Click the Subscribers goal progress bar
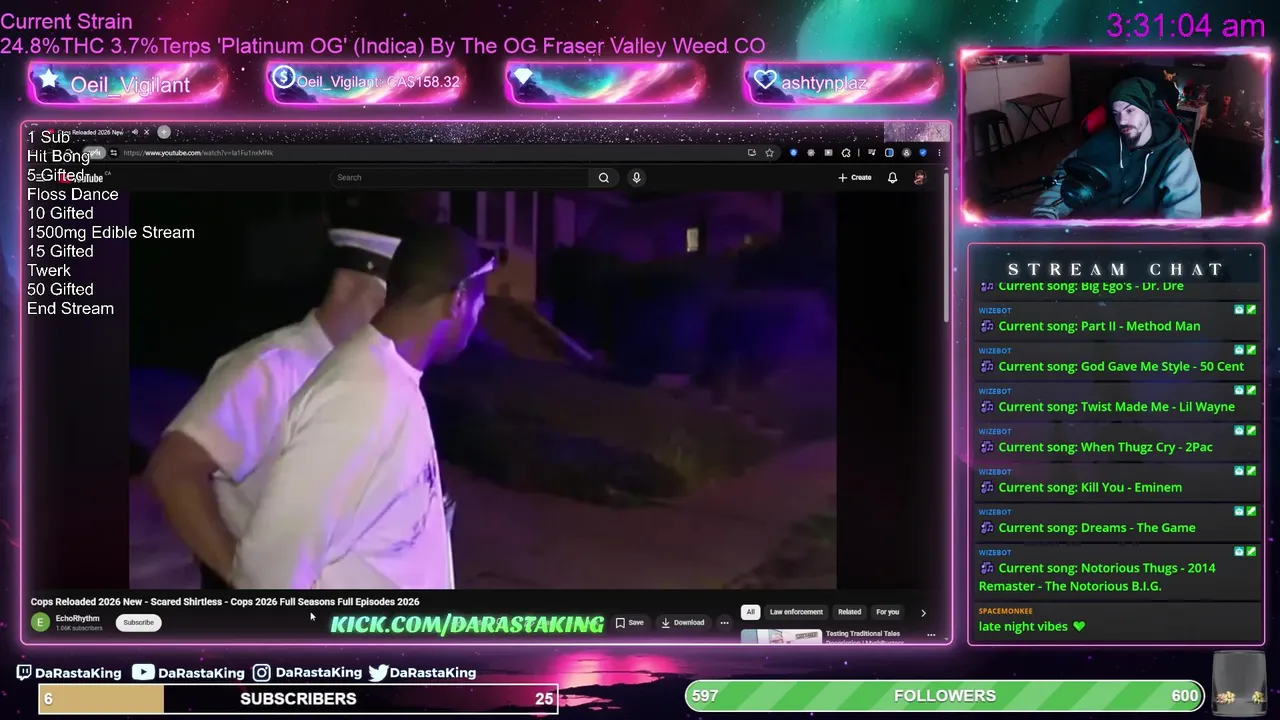This screenshot has width=1280, height=720. coord(298,699)
